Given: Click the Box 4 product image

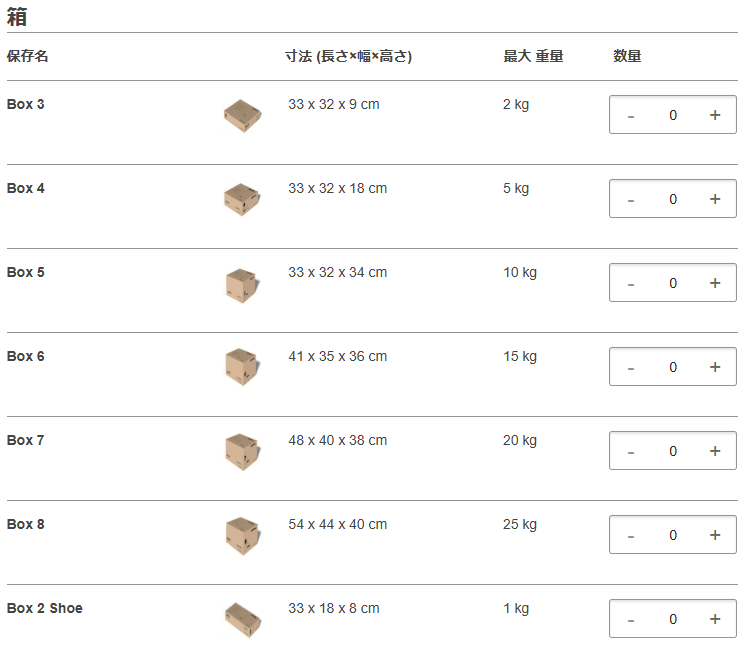Looking at the screenshot, I should point(242,200).
